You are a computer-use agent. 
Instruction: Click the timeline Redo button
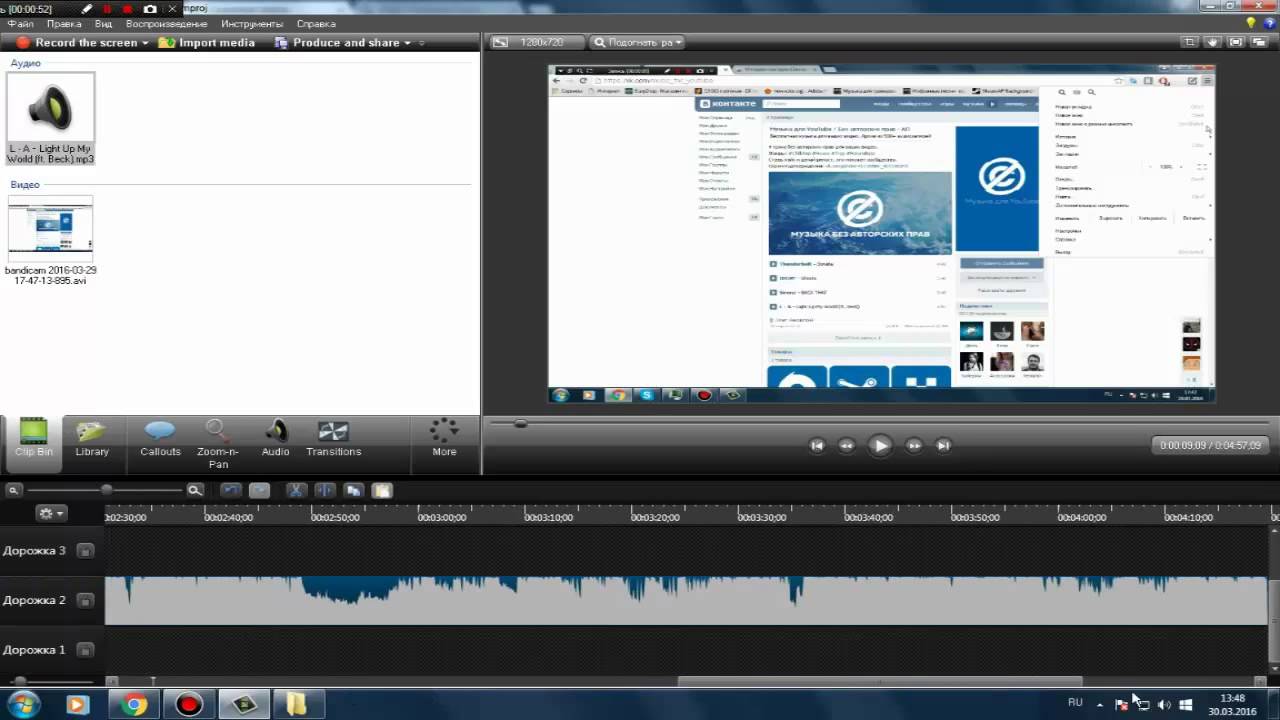tap(259, 490)
